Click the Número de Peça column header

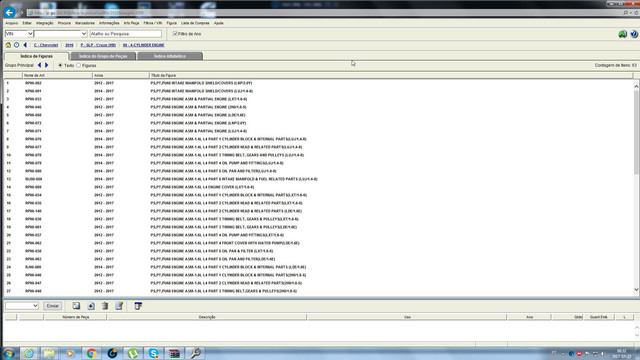(x=76, y=317)
